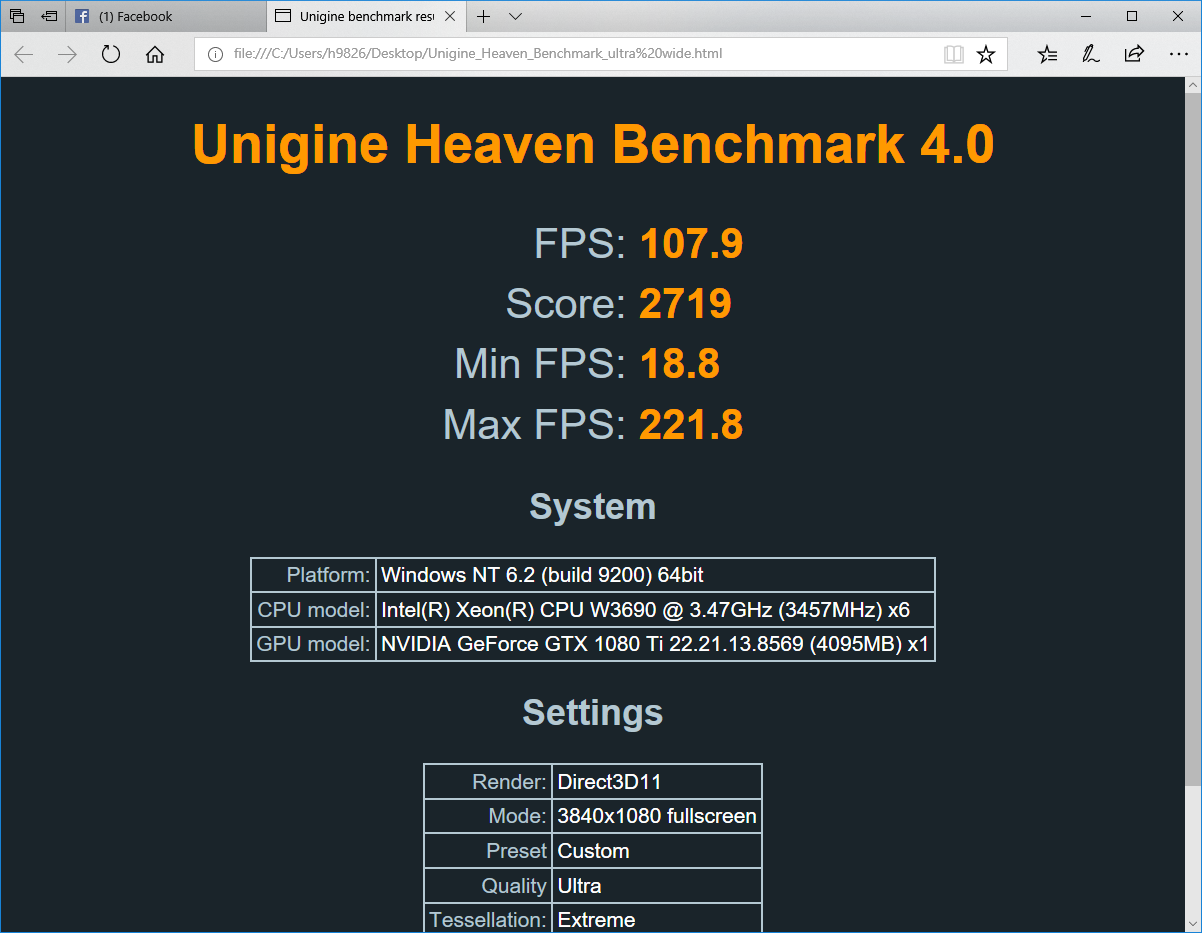Click the Score value 2719
The height and width of the screenshot is (933, 1202).
pyautogui.click(x=685, y=304)
